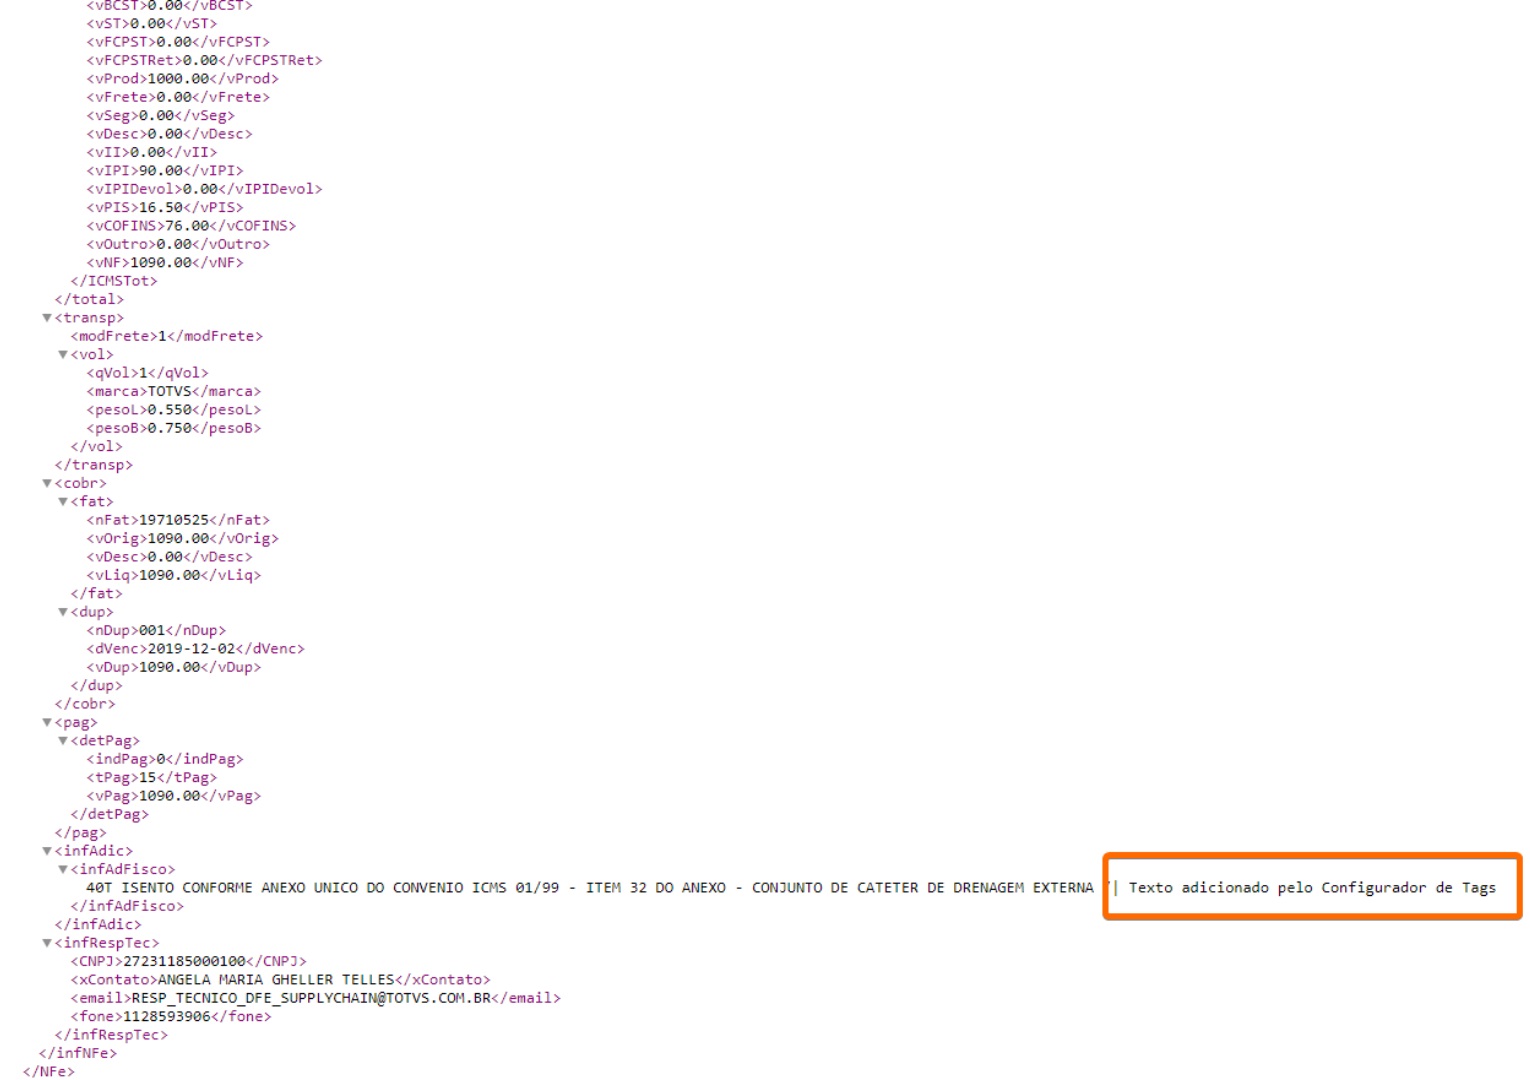Click the vFrete 0.00 line

tap(178, 97)
